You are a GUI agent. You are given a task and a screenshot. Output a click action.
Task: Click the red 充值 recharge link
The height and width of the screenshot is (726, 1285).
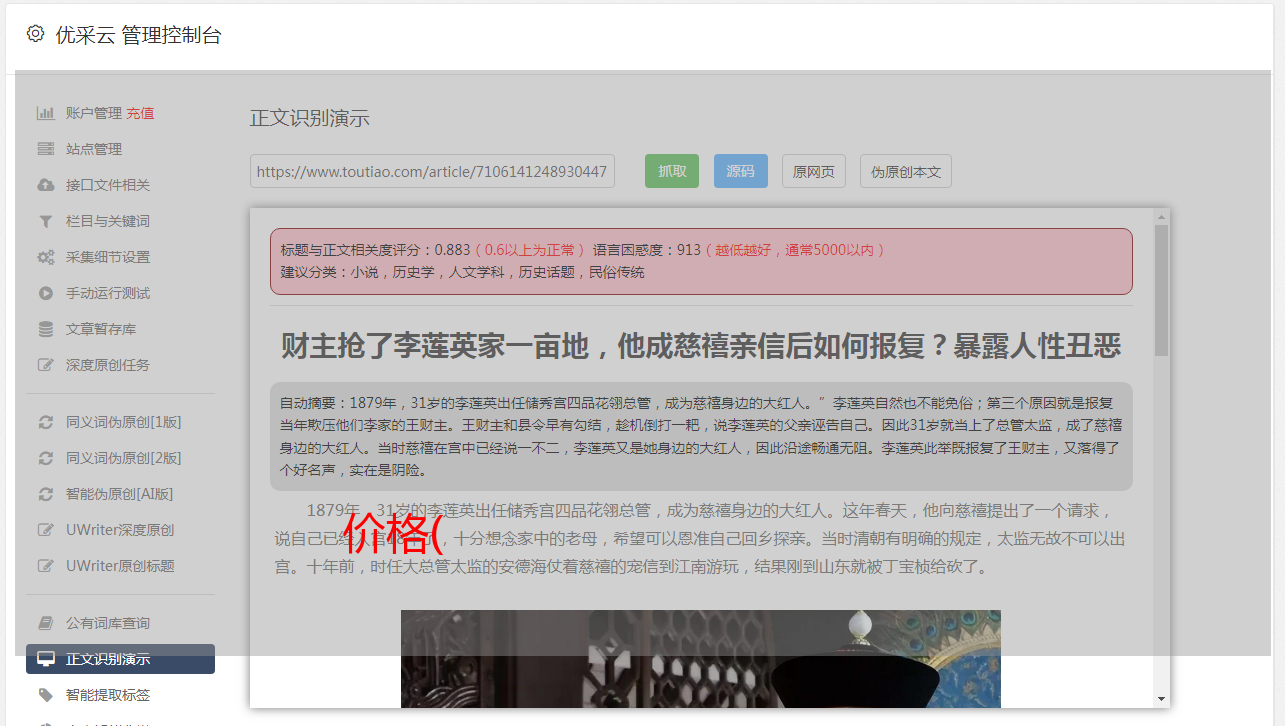click(x=140, y=113)
